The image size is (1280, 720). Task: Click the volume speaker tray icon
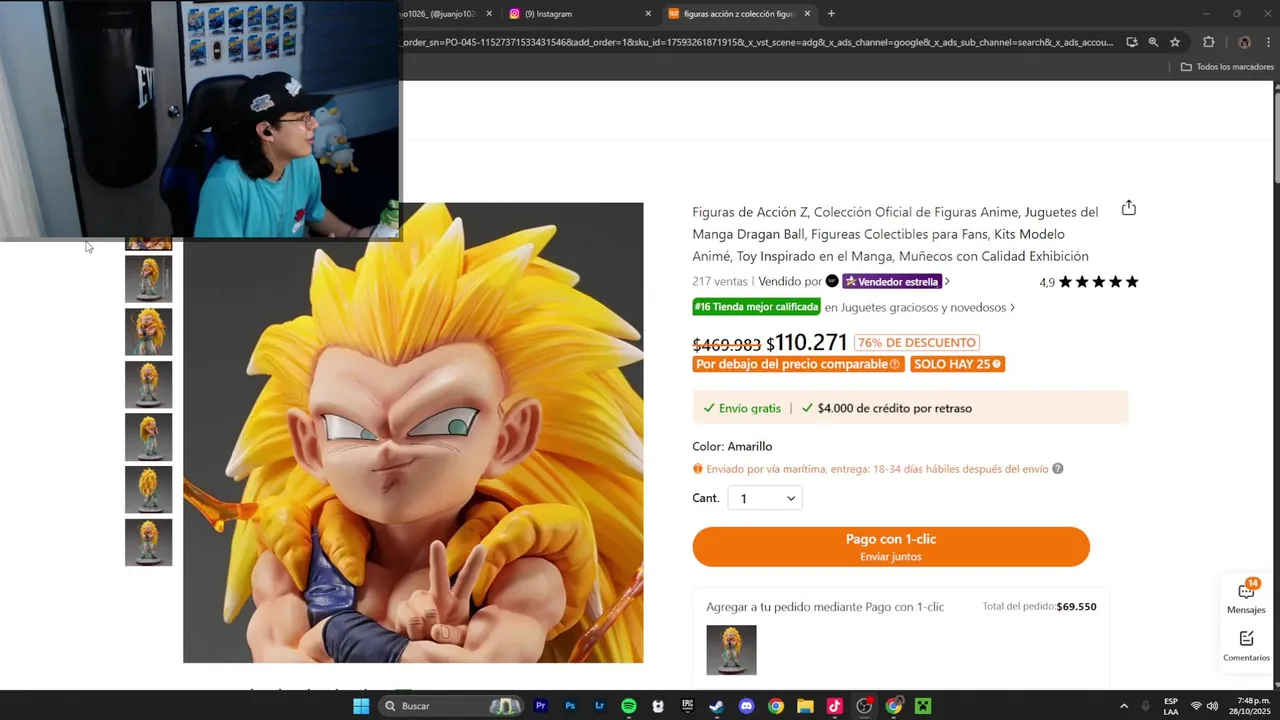(1212, 706)
